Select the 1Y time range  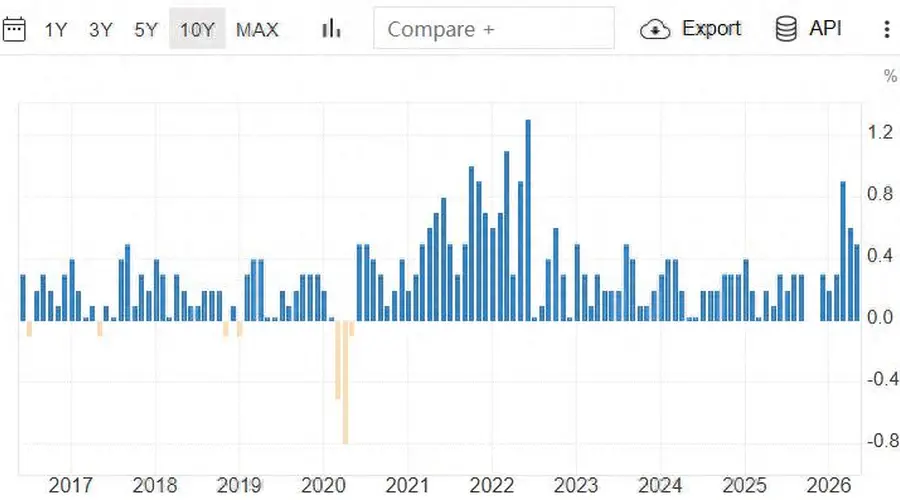click(x=56, y=29)
